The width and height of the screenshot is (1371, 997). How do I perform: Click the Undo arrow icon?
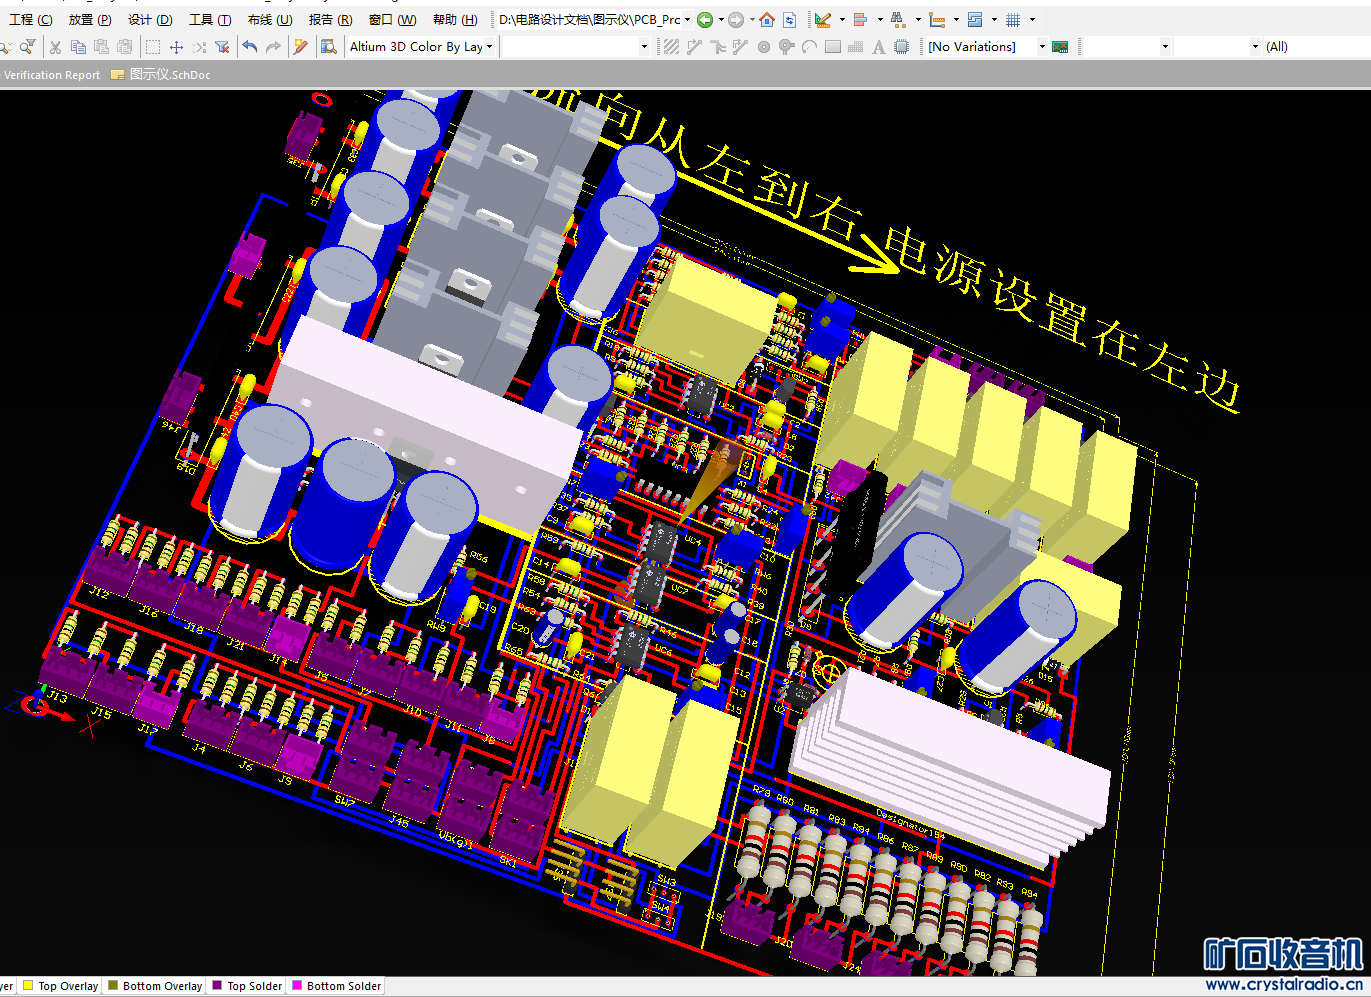pos(250,47)
